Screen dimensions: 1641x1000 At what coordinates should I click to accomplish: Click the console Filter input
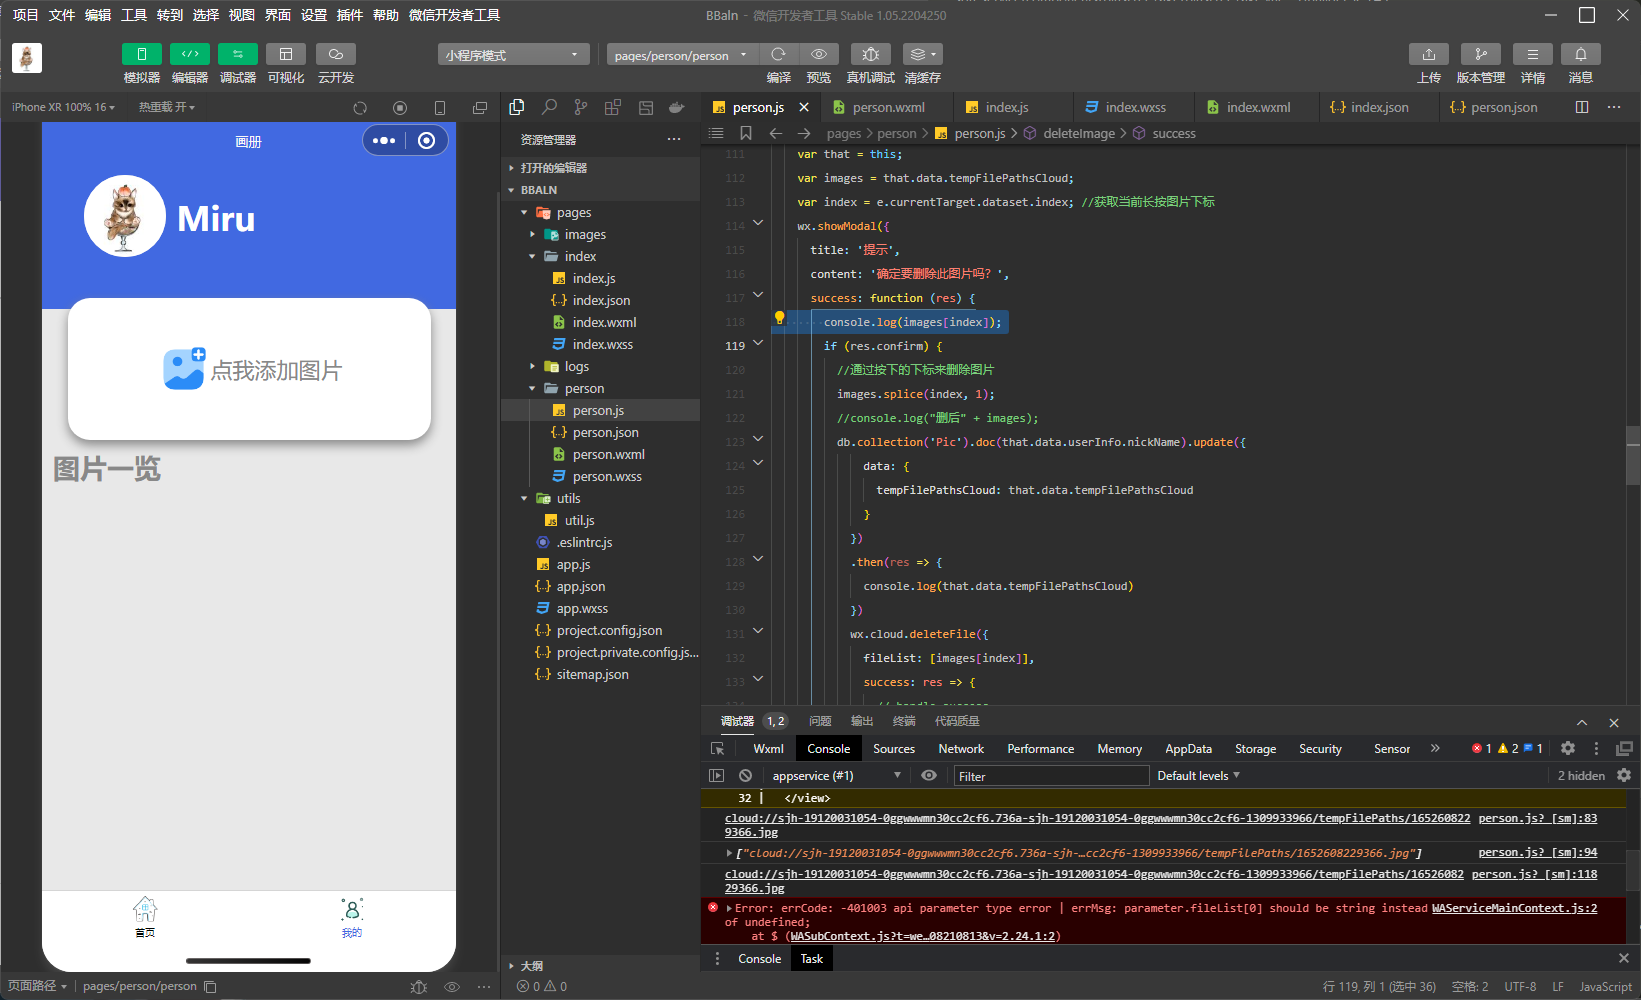click(x=1051, y=776)
